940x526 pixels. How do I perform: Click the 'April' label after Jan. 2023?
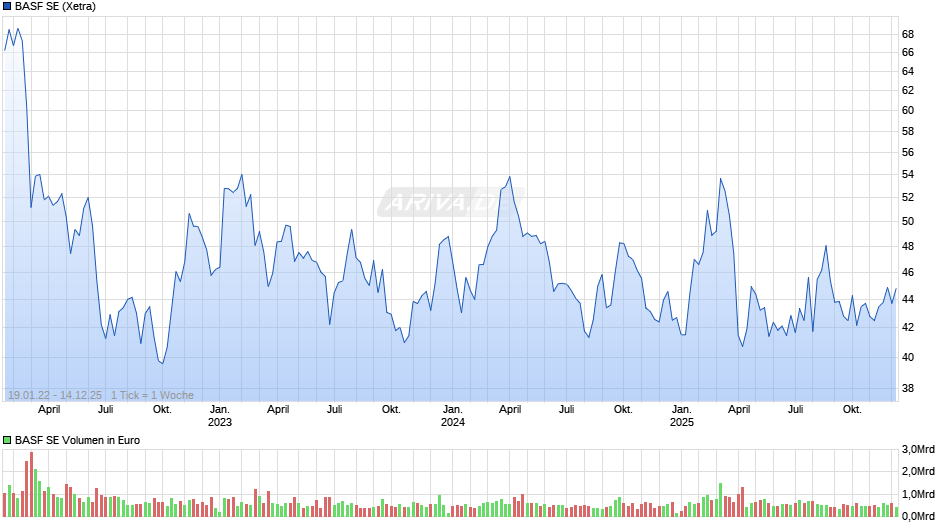point(278,410)
